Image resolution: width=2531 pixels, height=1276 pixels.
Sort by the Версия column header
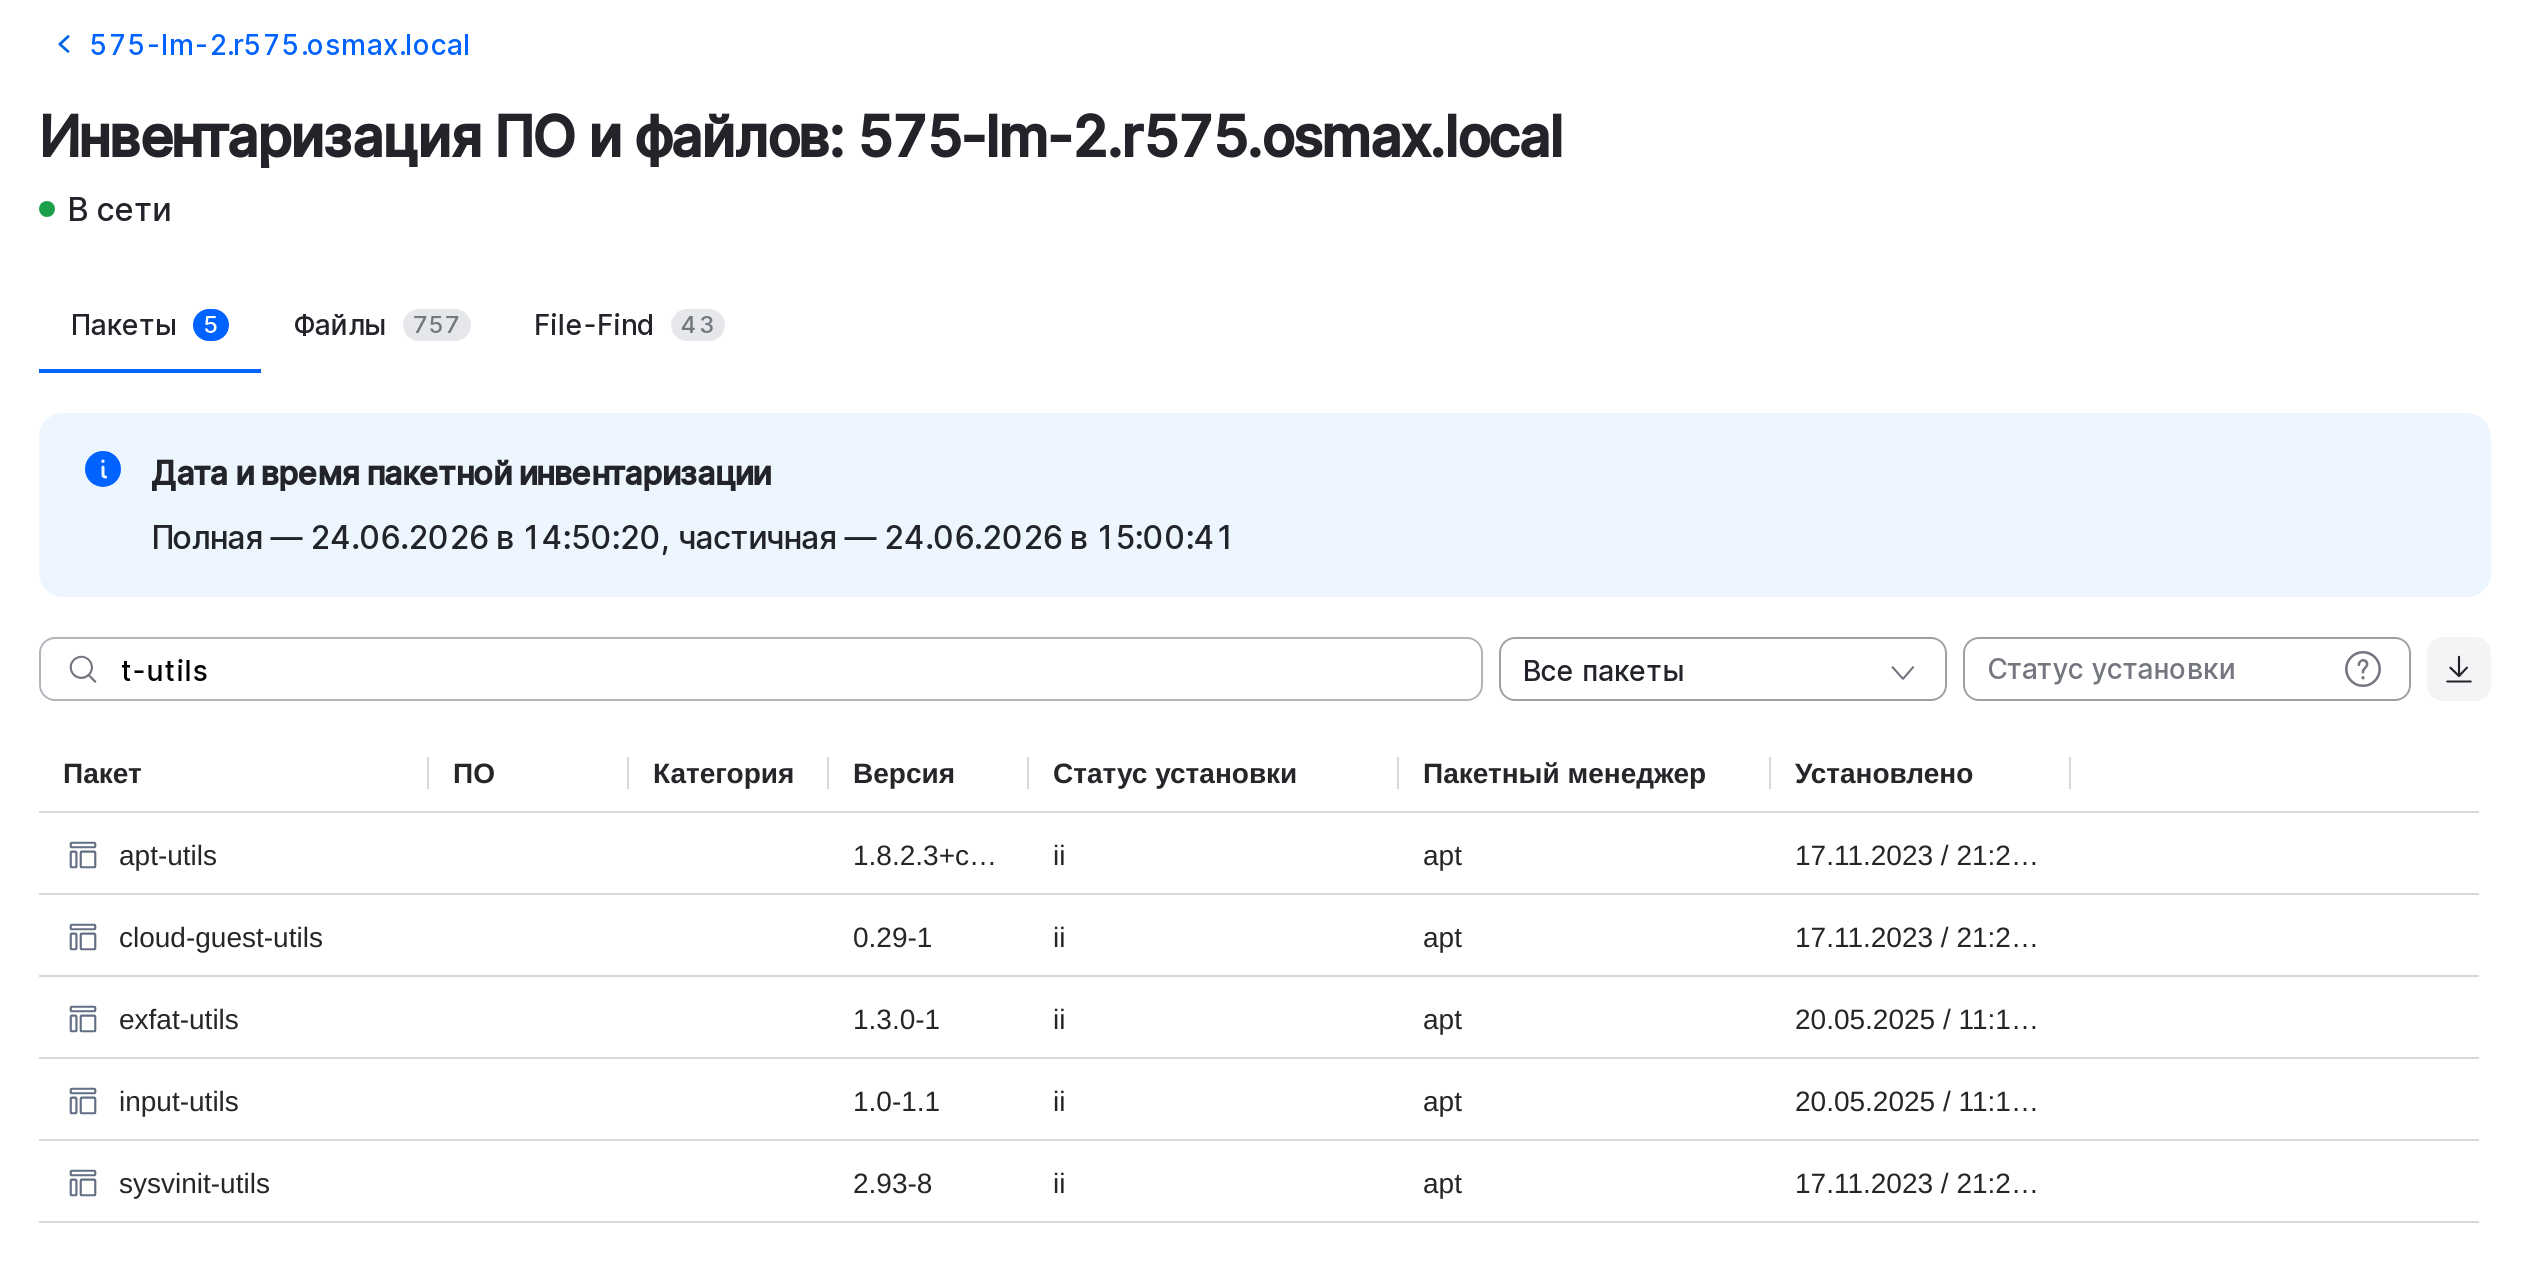pyautogui.click(x=903, y=773)
